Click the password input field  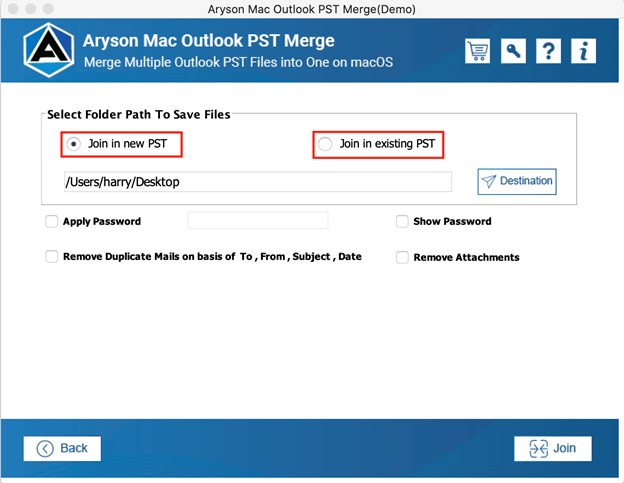coord(258,220)
